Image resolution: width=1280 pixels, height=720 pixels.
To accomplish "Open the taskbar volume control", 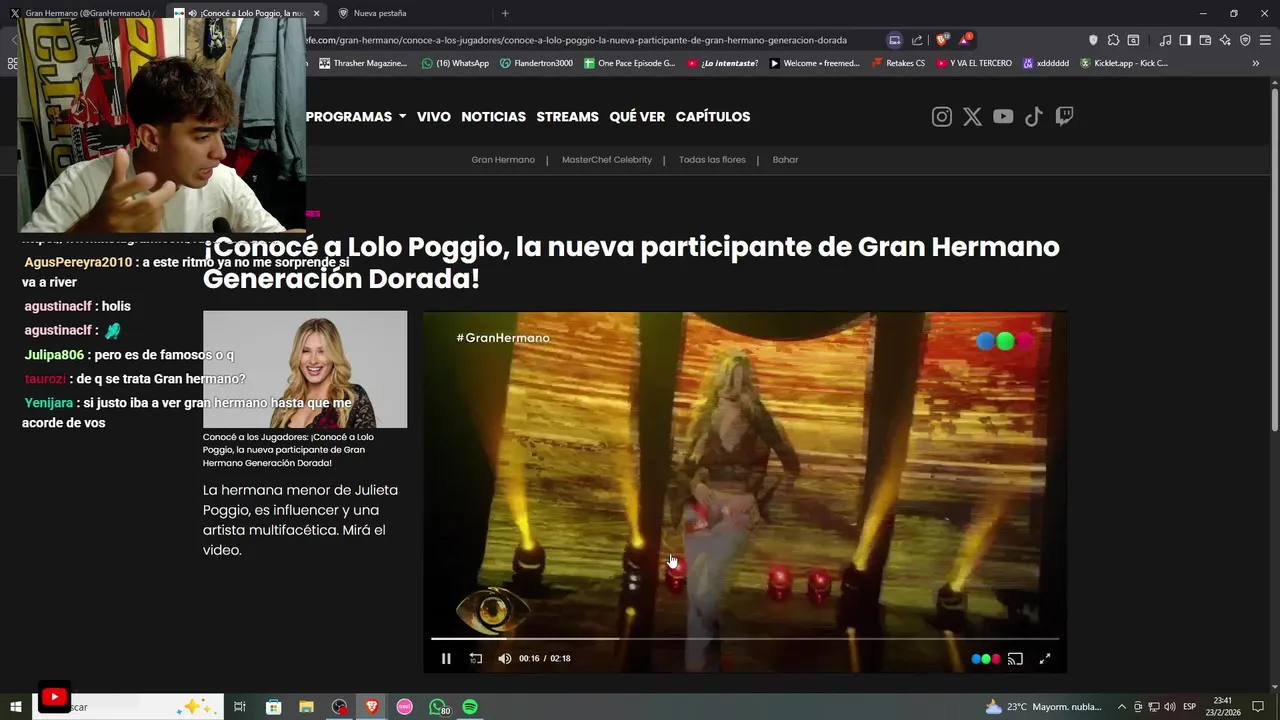I will (x=1170, y=707).
